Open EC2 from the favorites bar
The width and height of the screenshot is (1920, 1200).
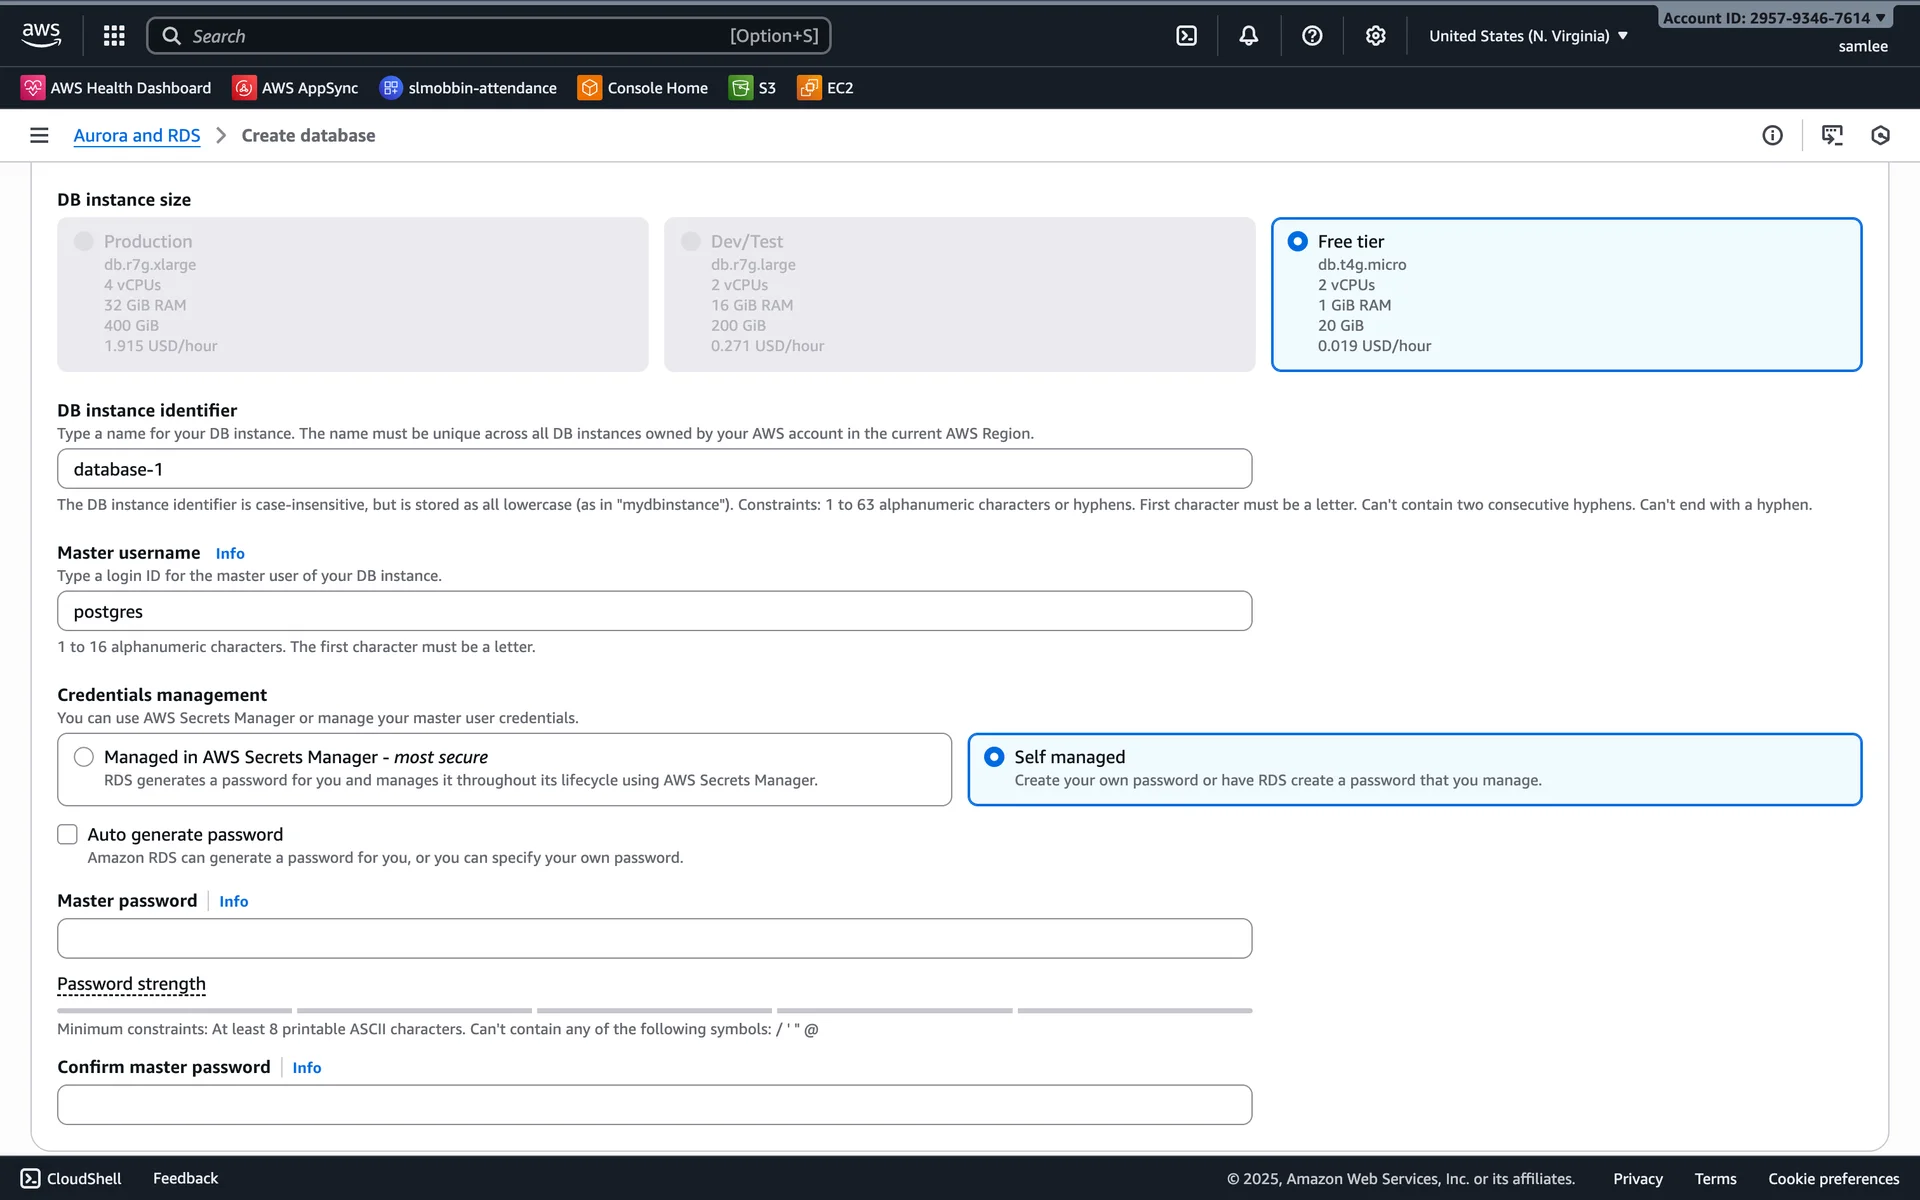tap(826, 88)
